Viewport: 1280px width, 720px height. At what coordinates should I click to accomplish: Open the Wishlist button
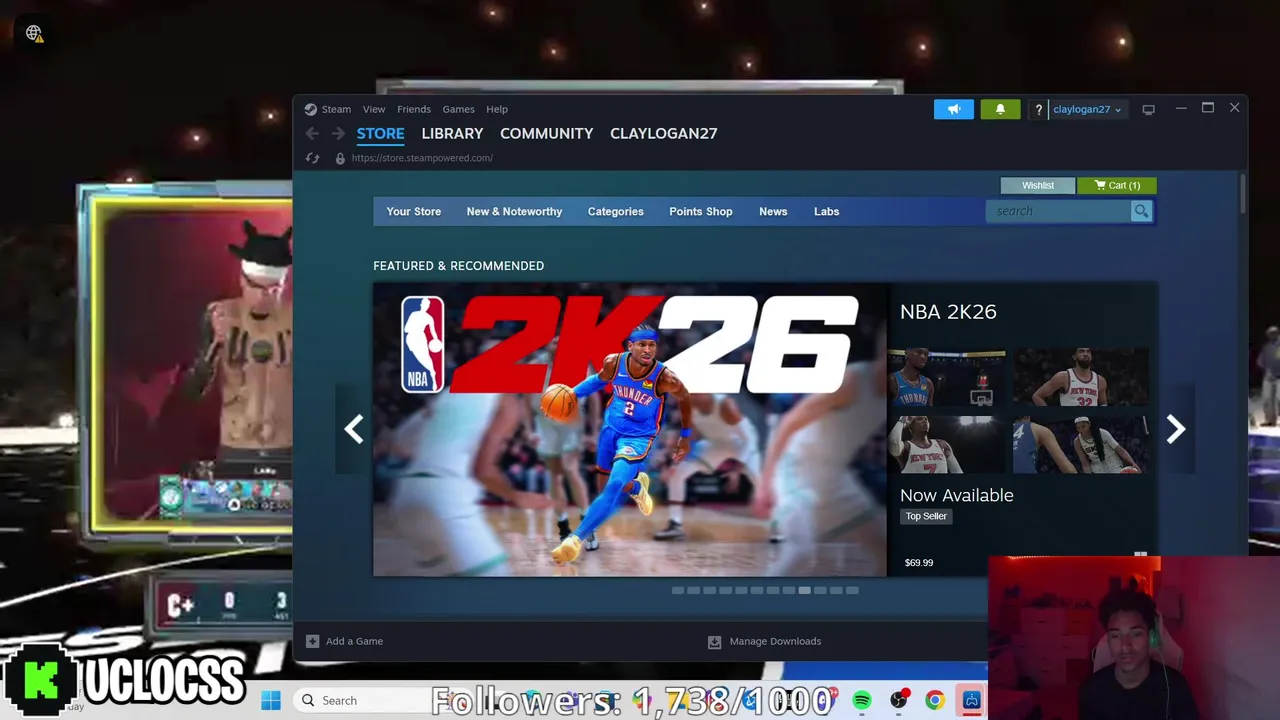(1038, 185)
